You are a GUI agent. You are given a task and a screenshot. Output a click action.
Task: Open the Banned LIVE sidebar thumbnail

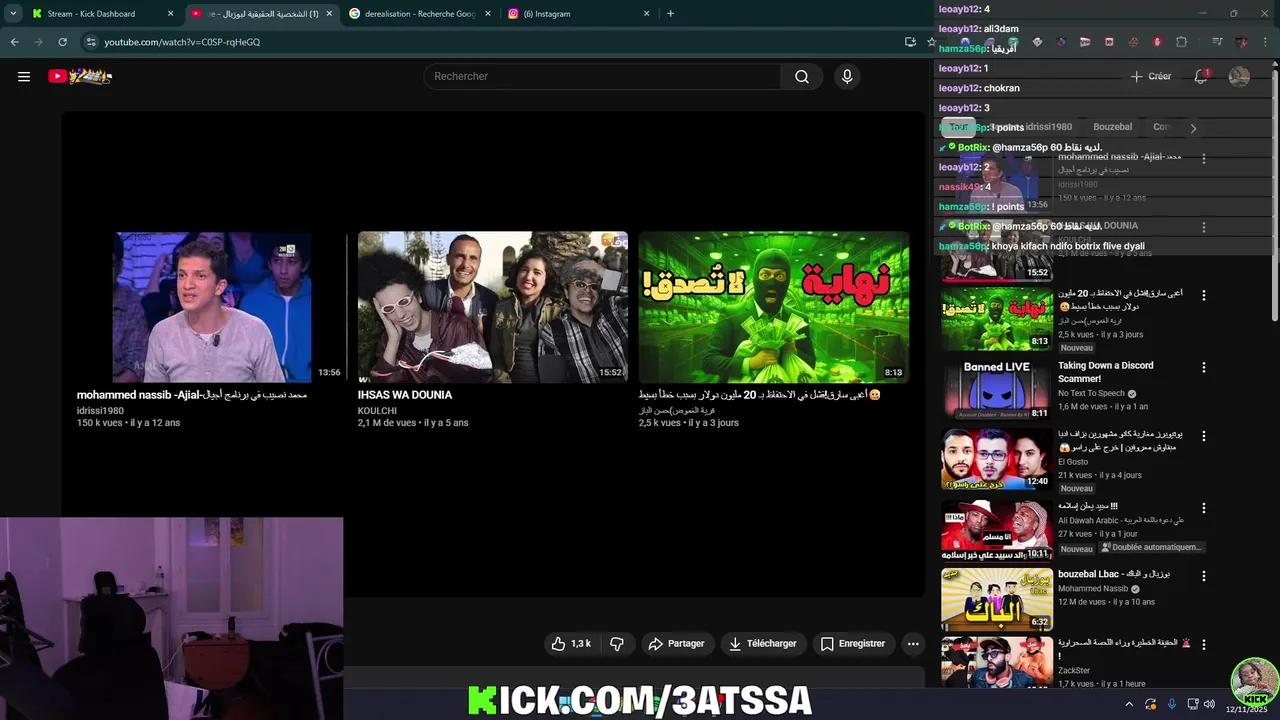pyautogui.click(x=997, y=389)
